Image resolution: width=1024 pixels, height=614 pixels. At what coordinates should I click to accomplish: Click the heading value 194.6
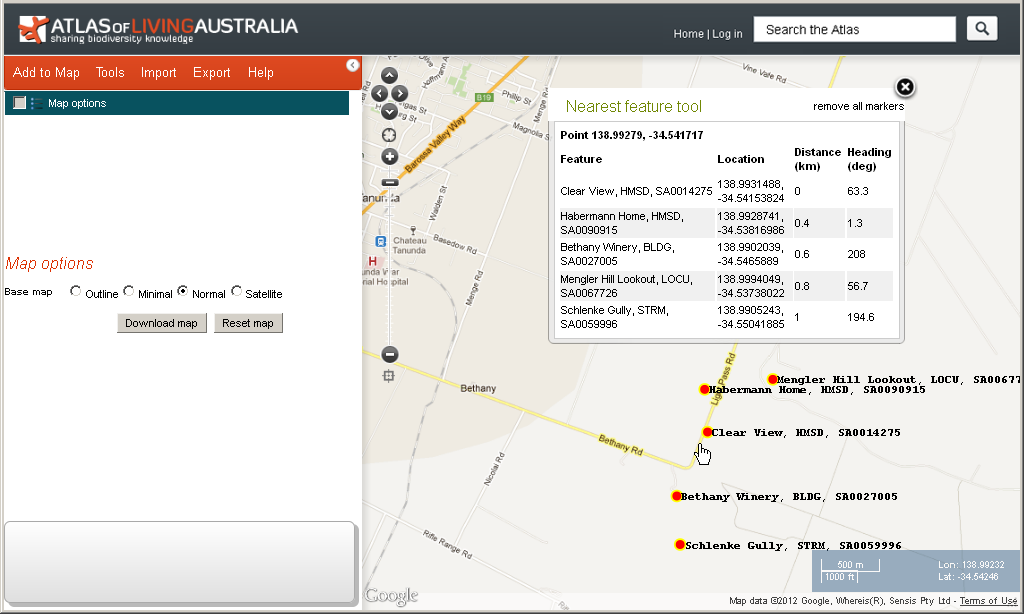click(861, 317)
